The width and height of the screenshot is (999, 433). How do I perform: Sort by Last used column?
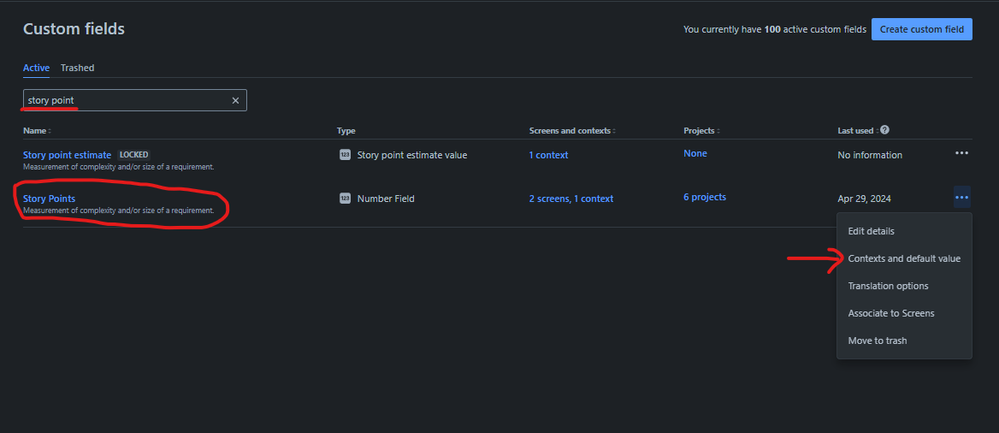pos(858,131)
